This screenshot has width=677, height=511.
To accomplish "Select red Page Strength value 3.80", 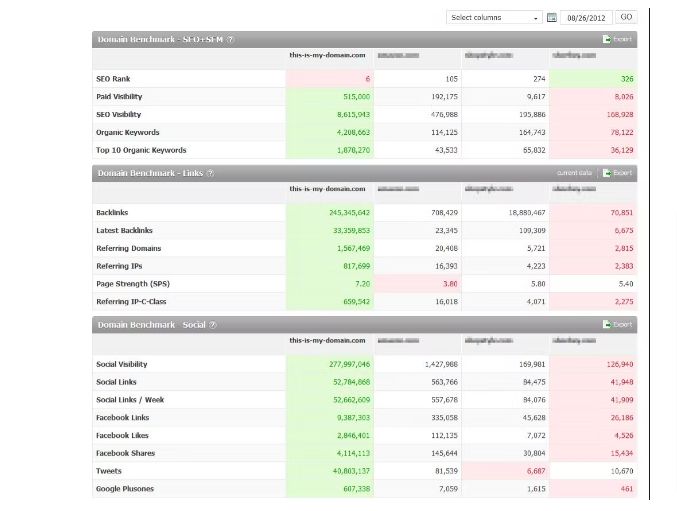I will pos(450,284).
